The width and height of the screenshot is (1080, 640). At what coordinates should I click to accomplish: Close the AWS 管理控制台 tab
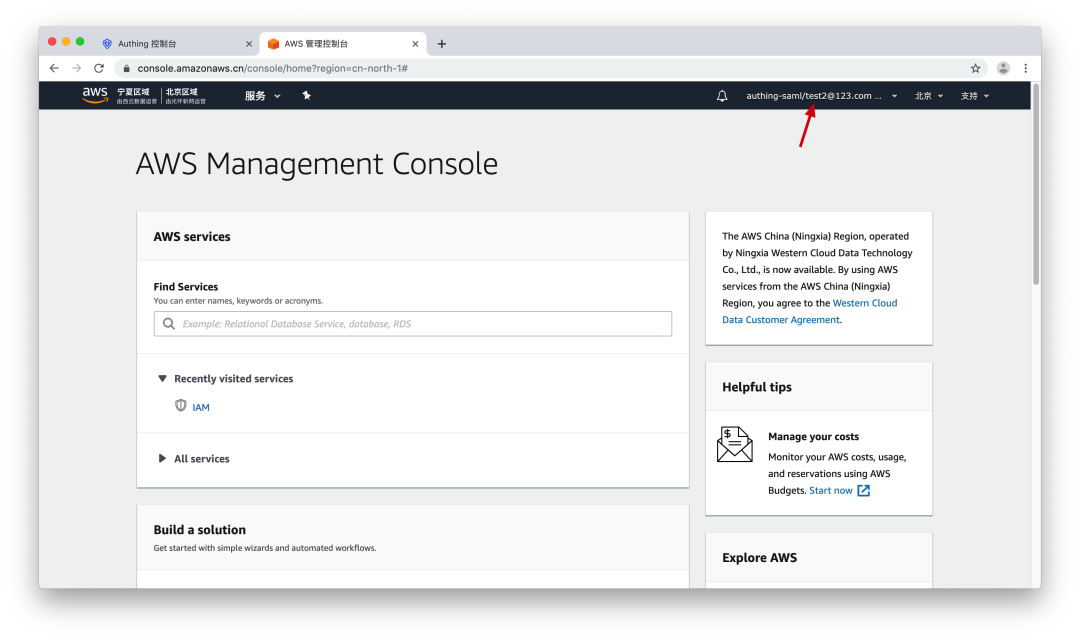tap(415, 44)
